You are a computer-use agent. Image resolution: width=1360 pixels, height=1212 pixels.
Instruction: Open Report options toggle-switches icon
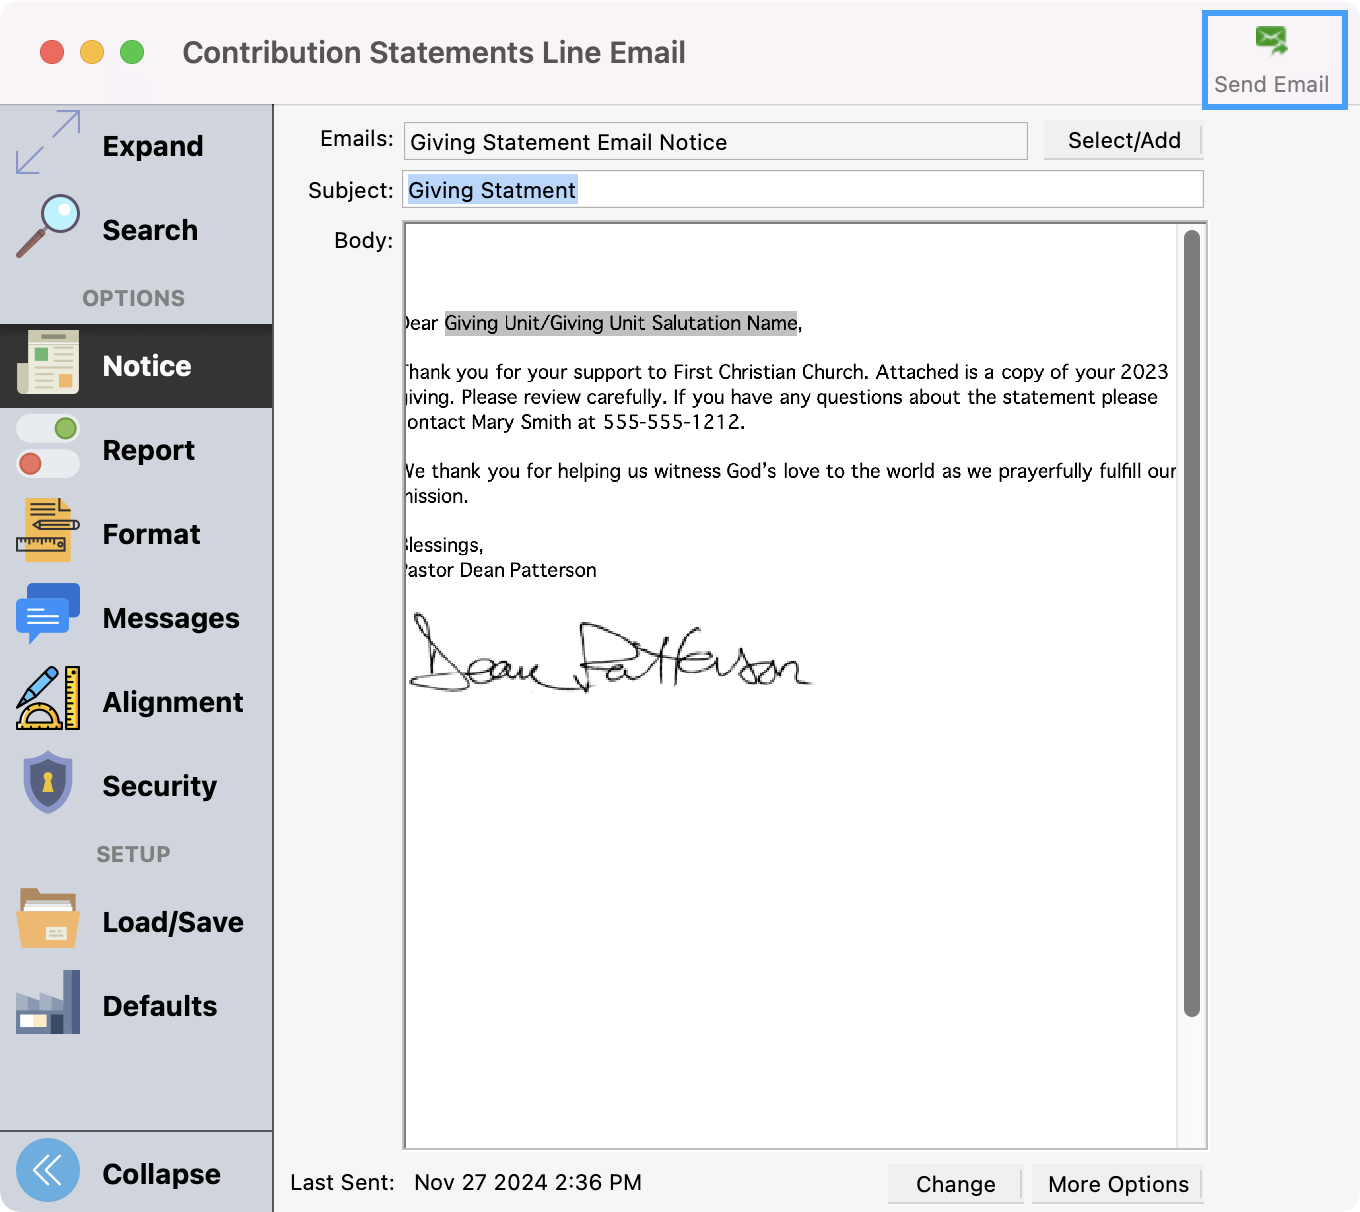tap(48, 447)
